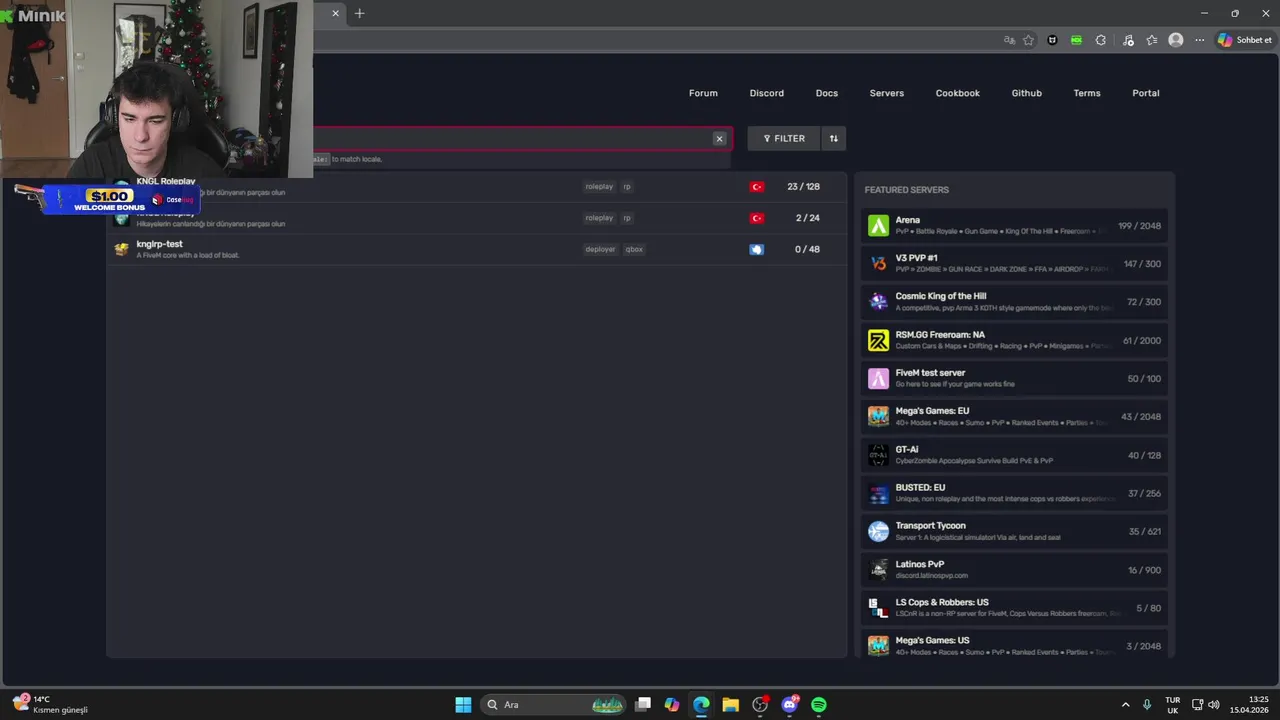Image resolution: width=1280 pixels, height=720 pixels.
Task: Clear the server search field with the X
Action: click(x=719, y=139)
